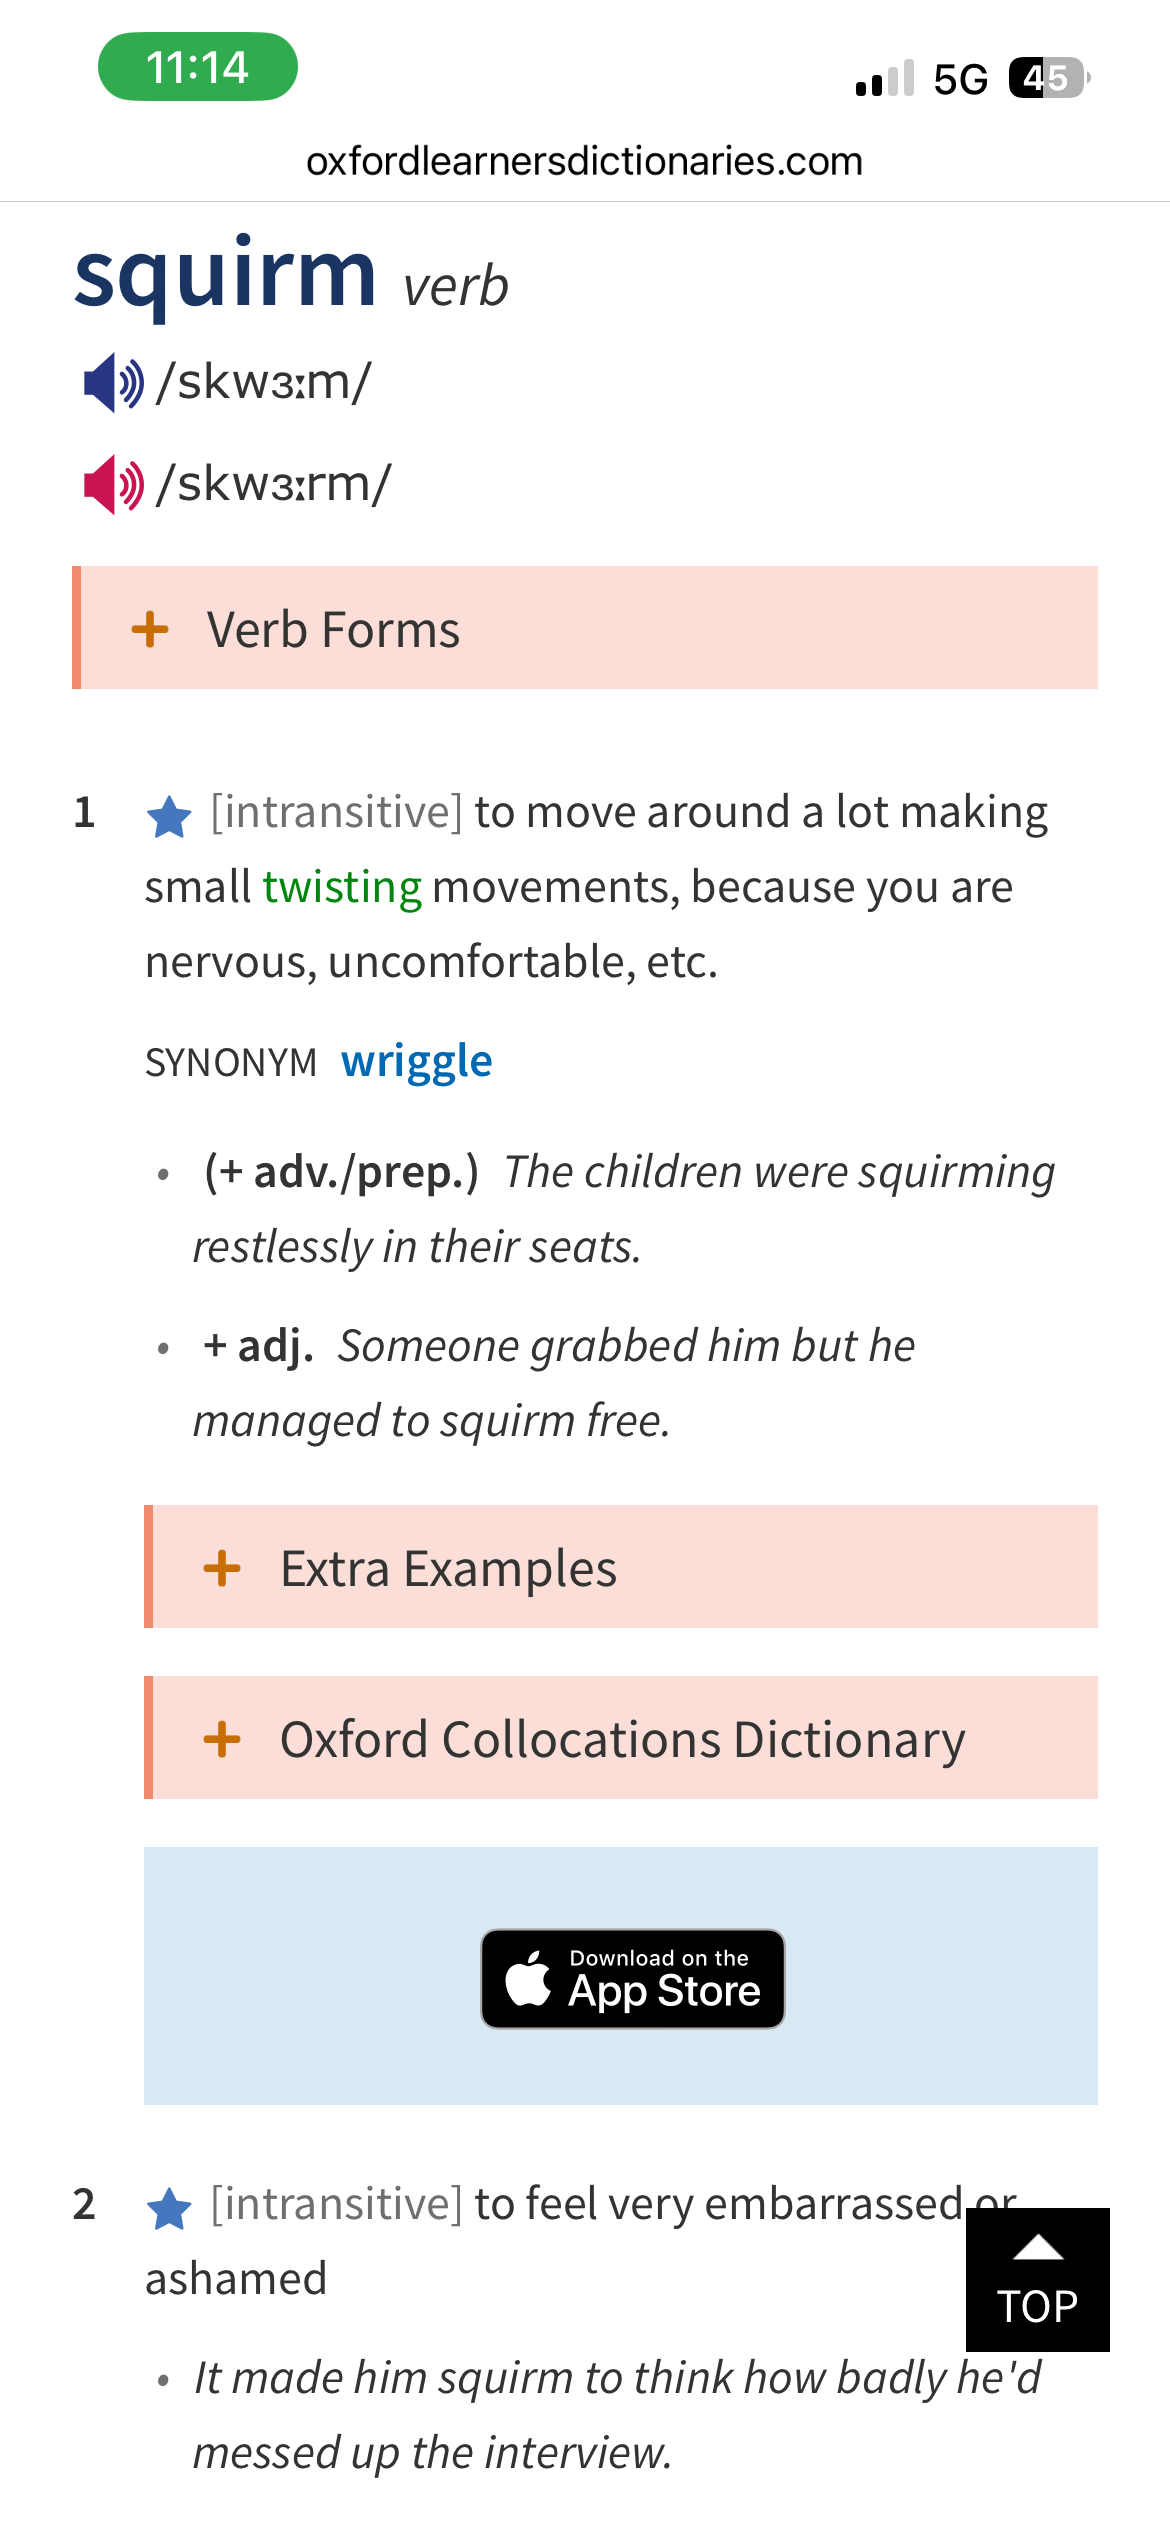Tap the squirm headword title
This screenshot has height=2532, width=1170.
coord(226,274)
